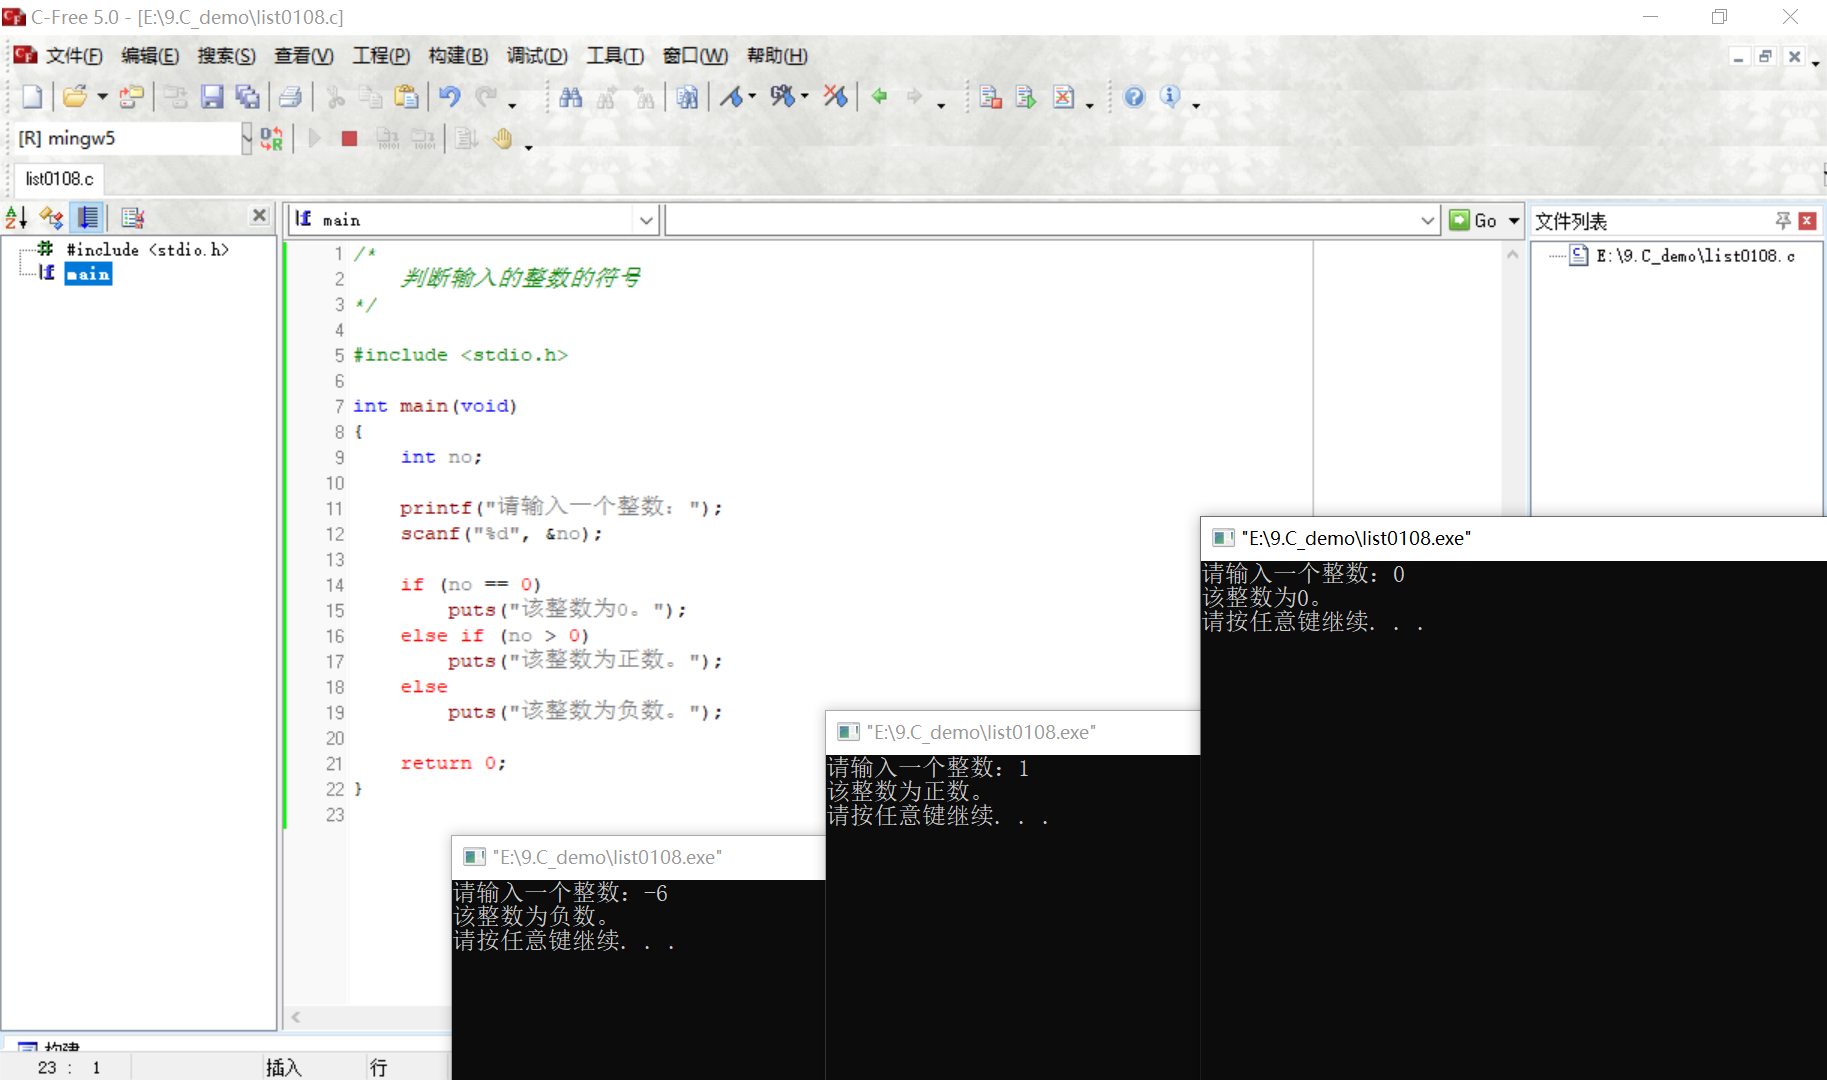The width and height of the screenshot is (1827, 1080).
Task: Click the Save All icon
Action: (x=247, y=96)
